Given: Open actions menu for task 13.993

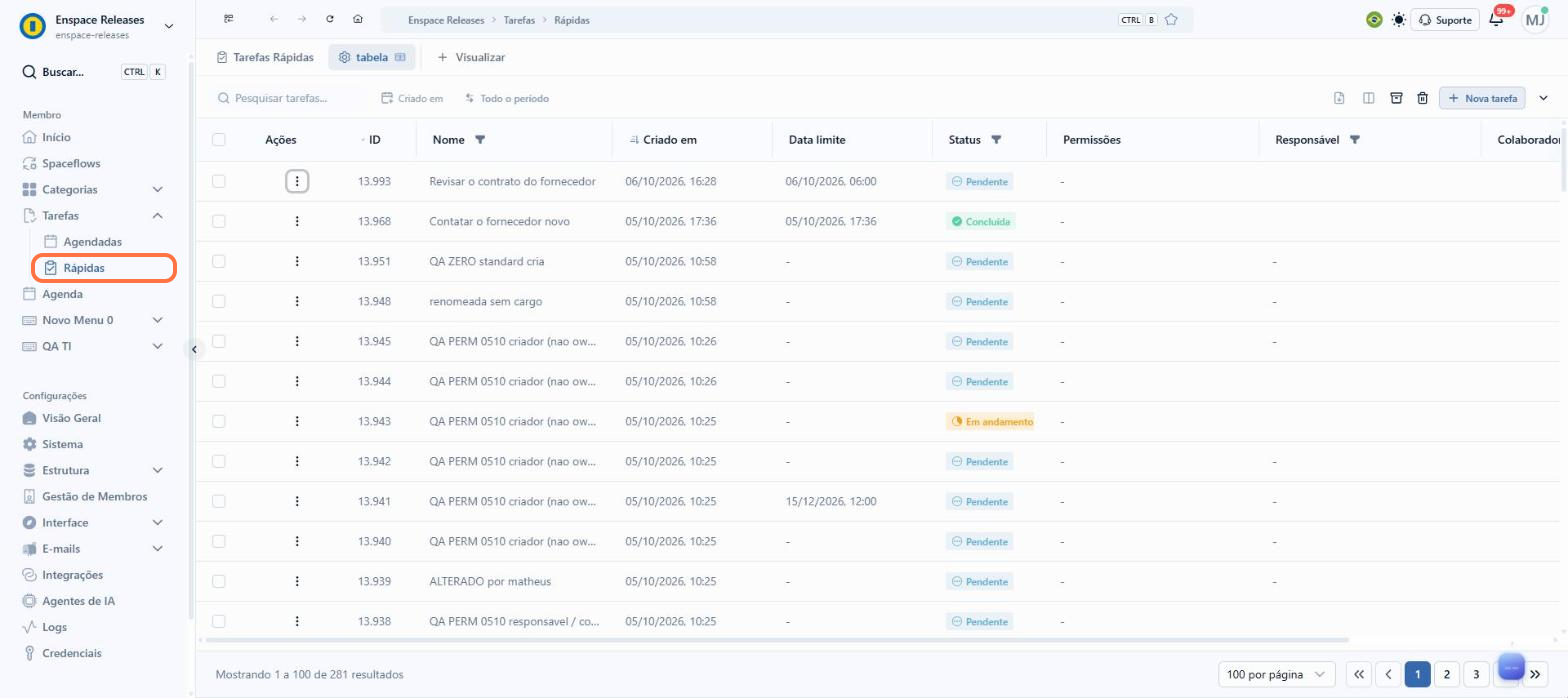Looking at the screenshot, I should pyautogui.click(x=297, y=181).
